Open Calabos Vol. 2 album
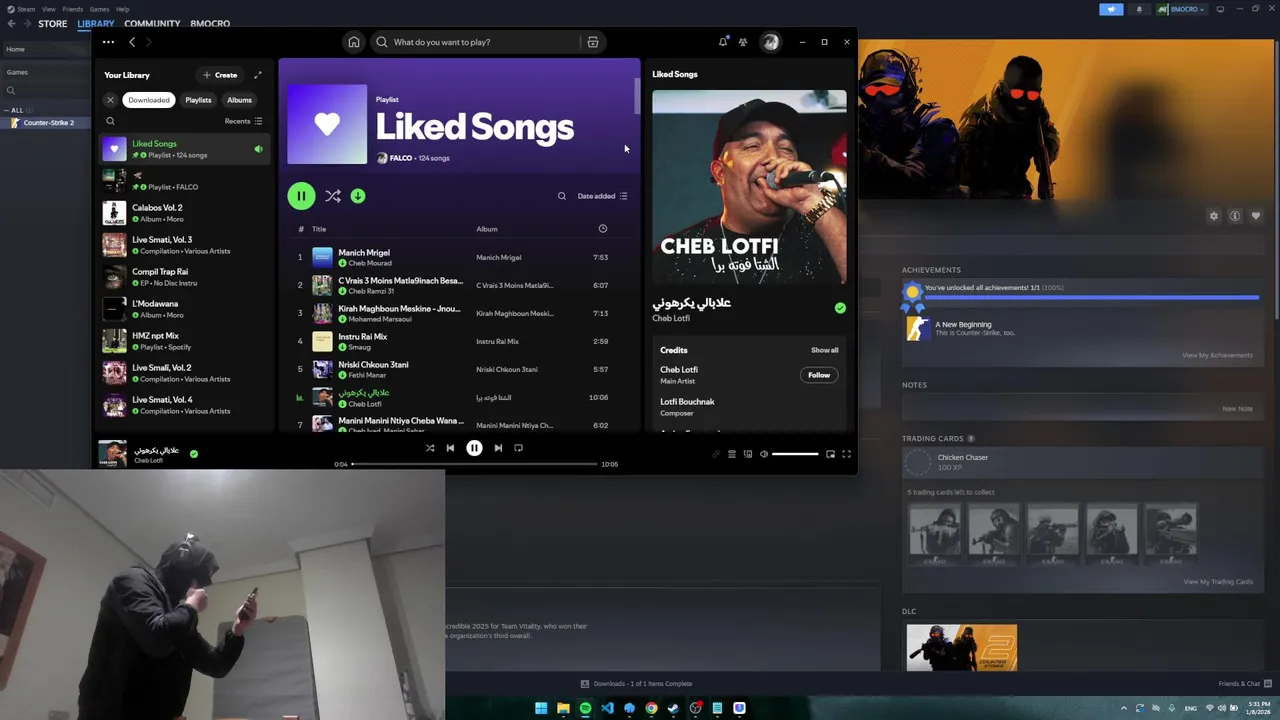The height and width of the screenshot is (720, 1280). click(x=185, y=213)
